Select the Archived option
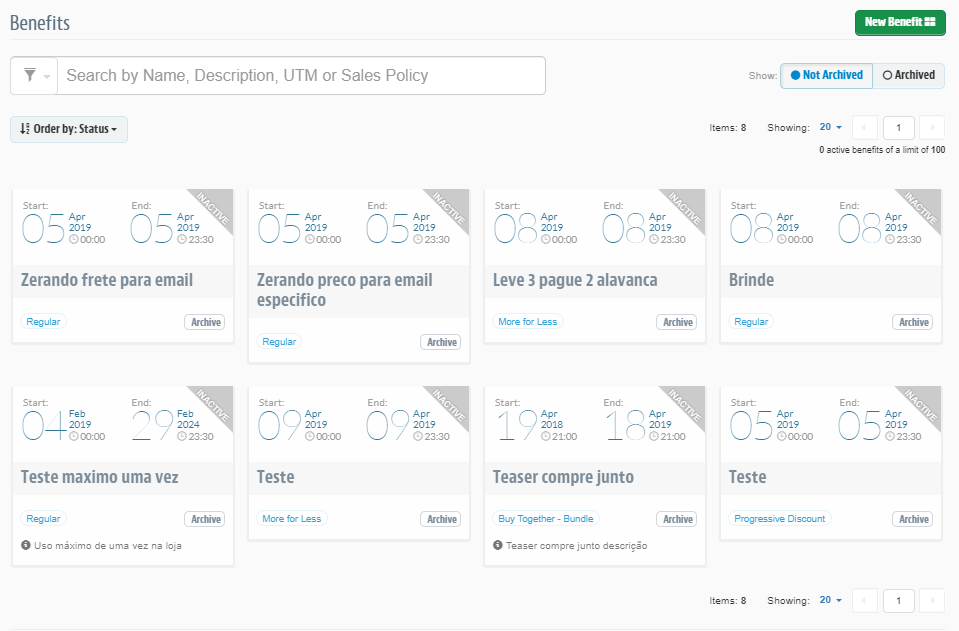This screenshot has width=959, height=631. [x=907, y=75]
